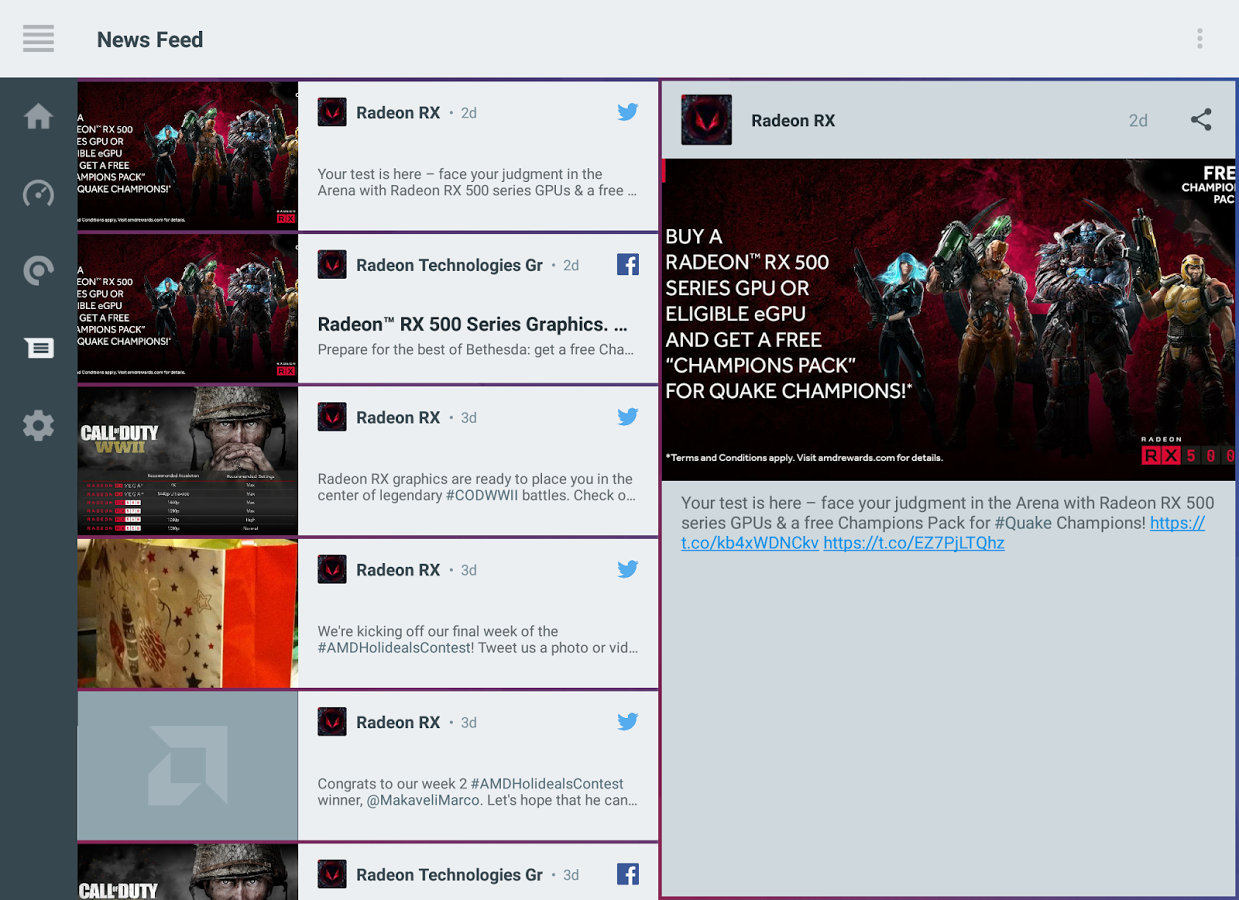Screen dimensions: 1239x900
Task: Open "Prepare for the best of Bethesda" text
Action: (476, 350)
